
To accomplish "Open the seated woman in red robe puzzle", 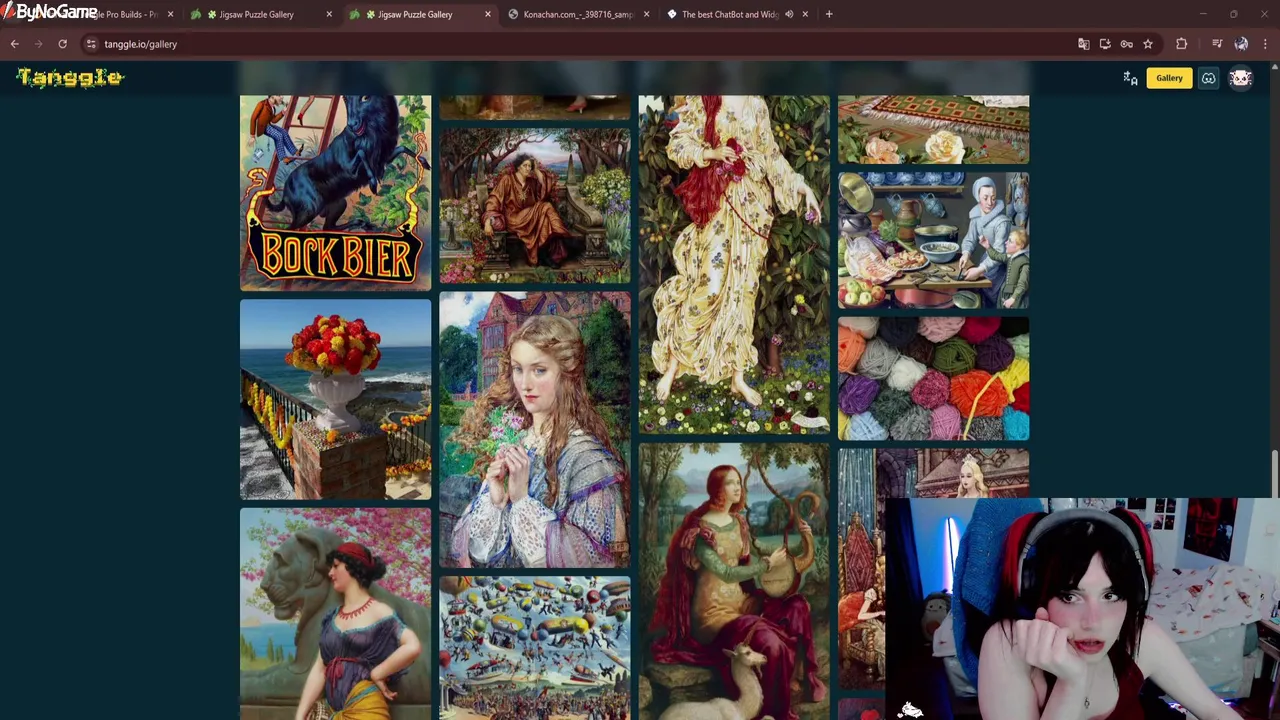I will 535,206.
